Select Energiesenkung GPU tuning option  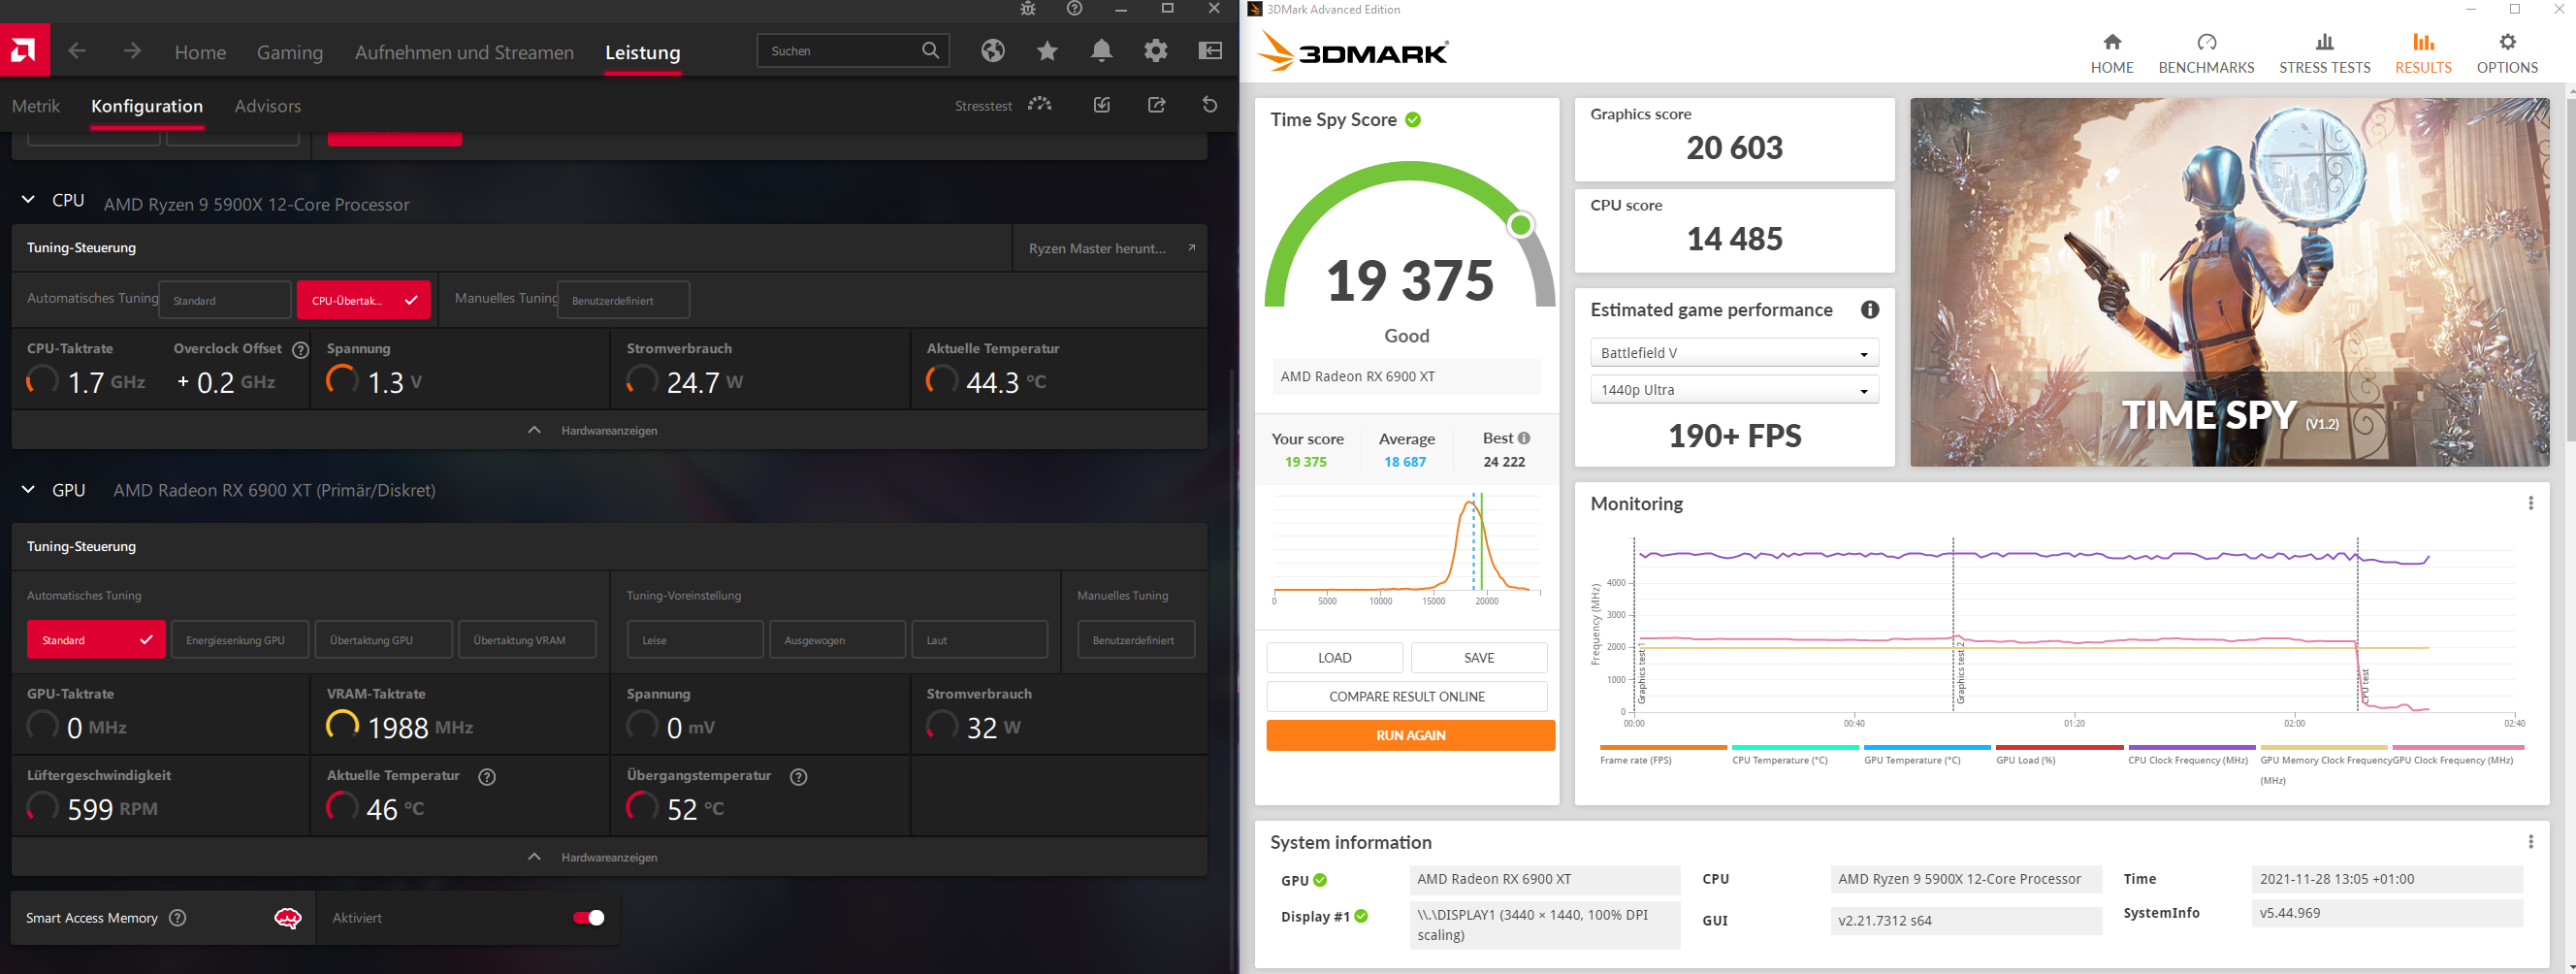point(240,640)
